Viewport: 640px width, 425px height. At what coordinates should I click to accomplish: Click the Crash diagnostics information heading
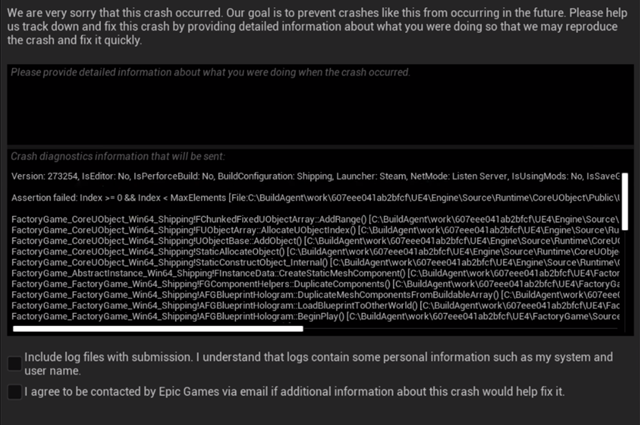(118, 156)
